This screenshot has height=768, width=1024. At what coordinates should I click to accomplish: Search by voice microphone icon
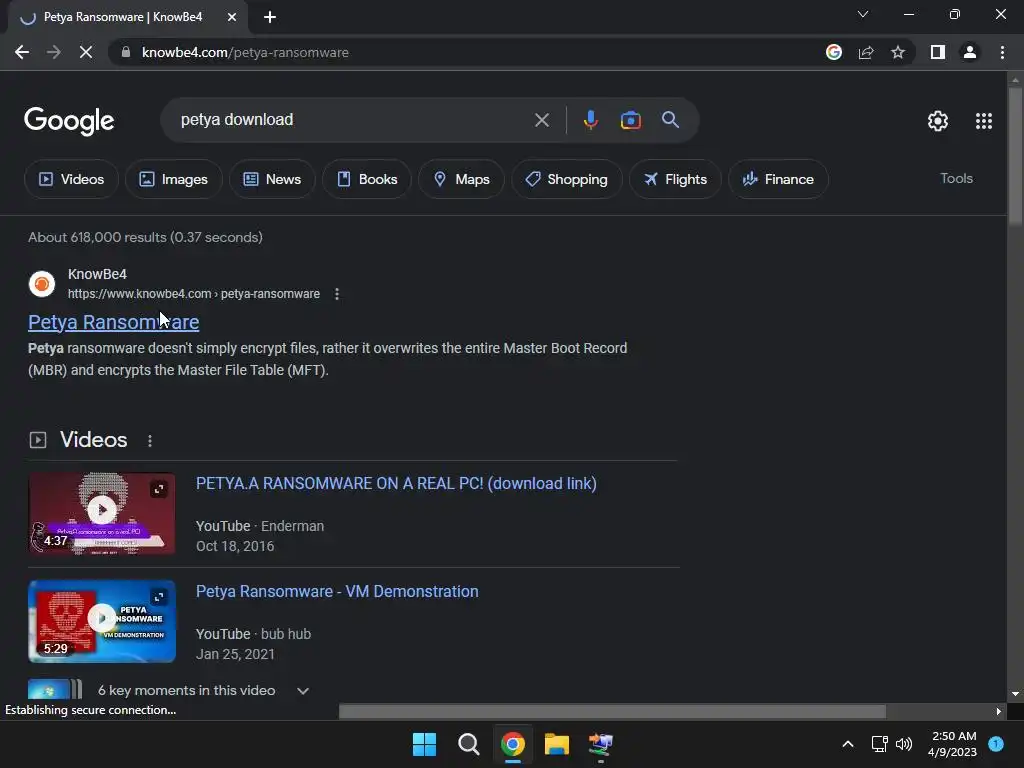tap(590, 120)
